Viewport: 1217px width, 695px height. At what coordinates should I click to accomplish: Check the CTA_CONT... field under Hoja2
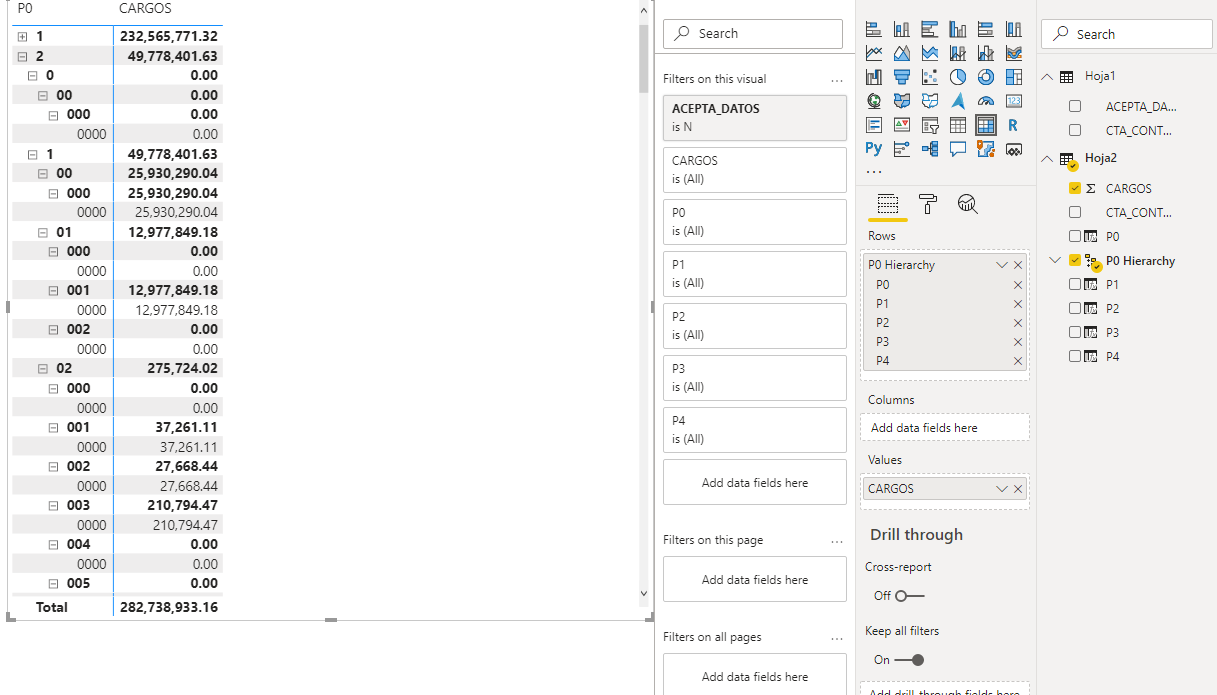pyautogui.click(x=1075, y=212)
